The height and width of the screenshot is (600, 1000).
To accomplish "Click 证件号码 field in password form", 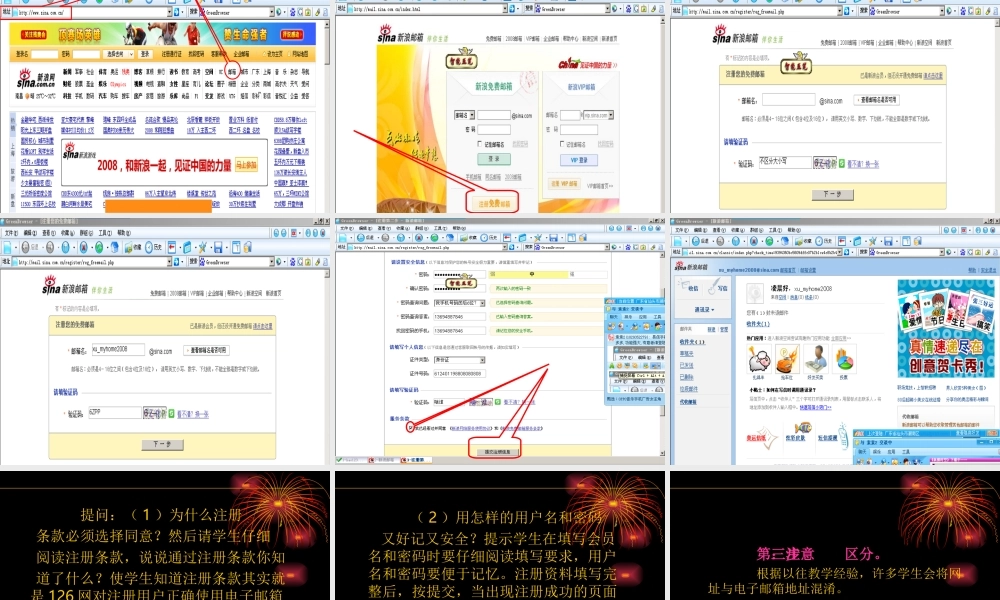I will coord(459,374).
